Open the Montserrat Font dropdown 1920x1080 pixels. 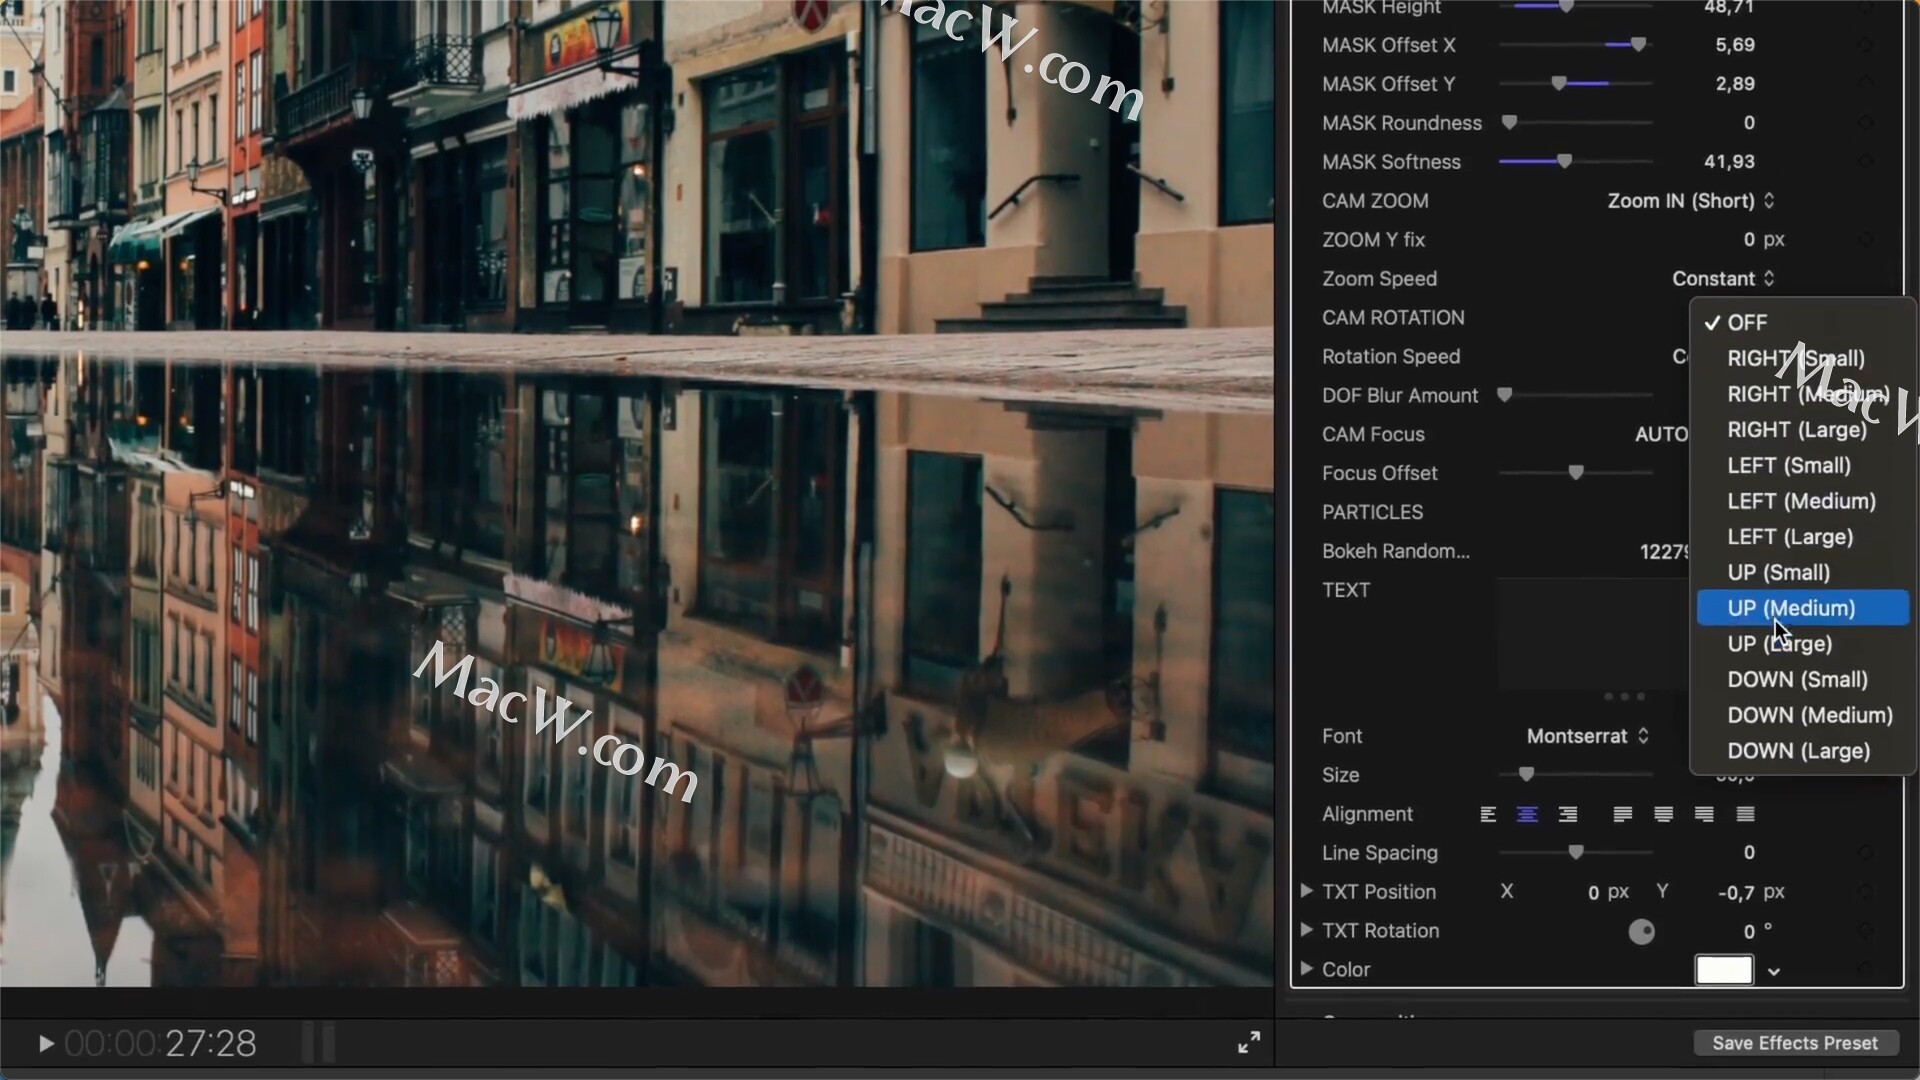coord(1587,736)
